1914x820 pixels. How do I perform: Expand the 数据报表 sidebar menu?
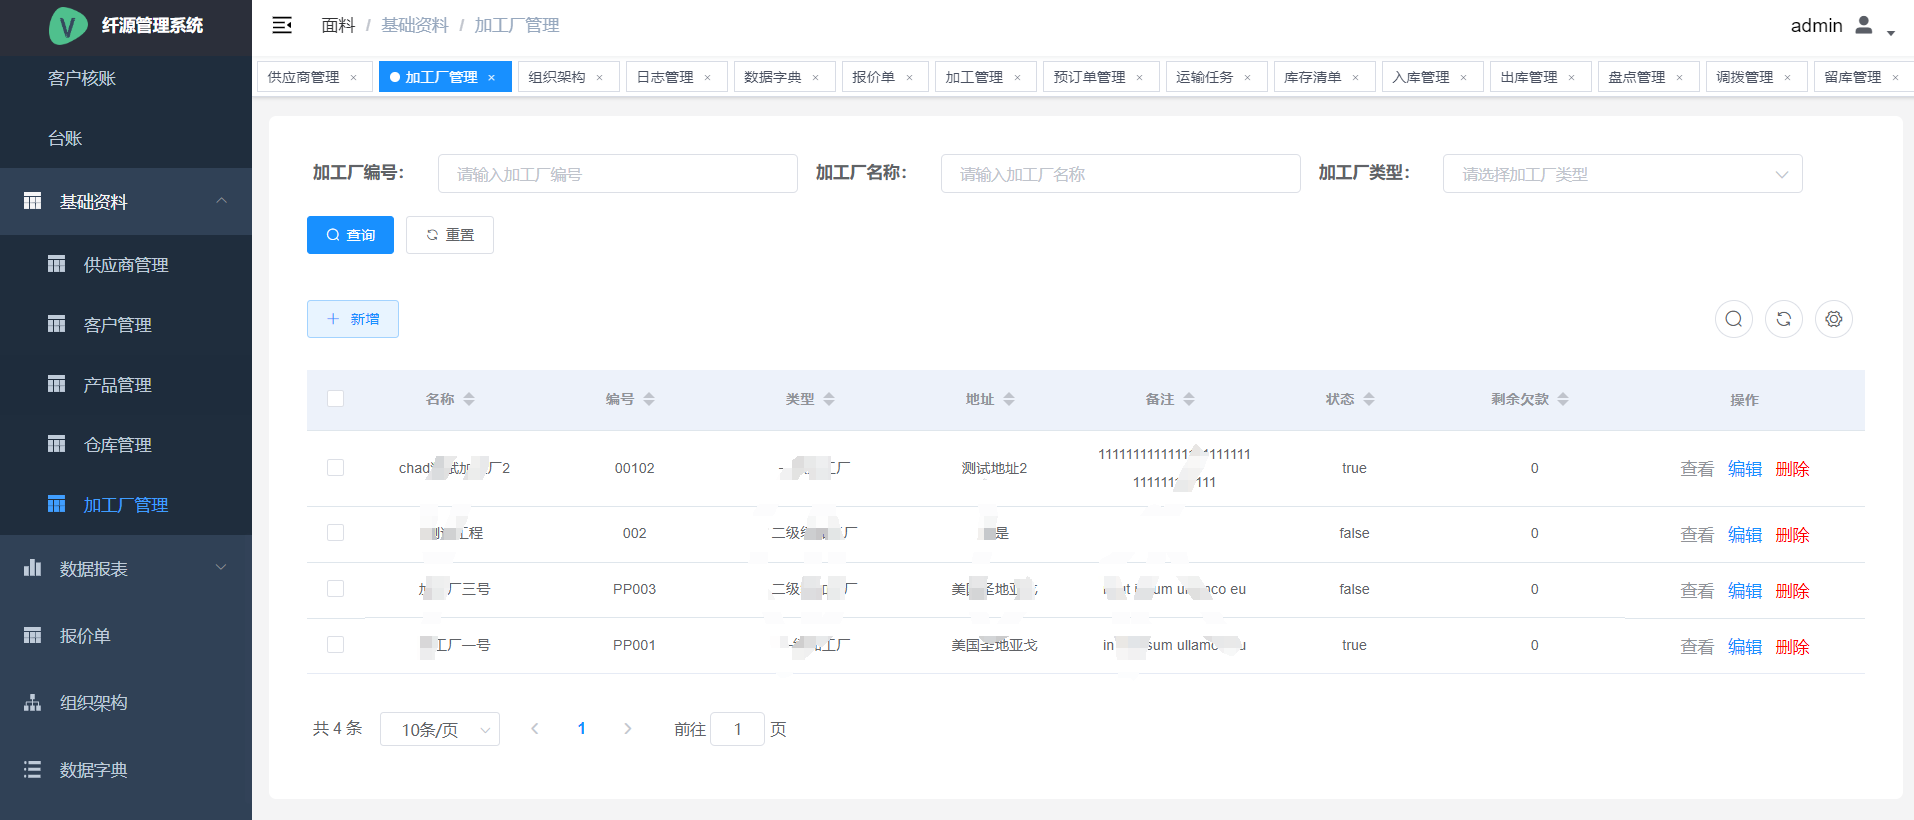(126, 569)
